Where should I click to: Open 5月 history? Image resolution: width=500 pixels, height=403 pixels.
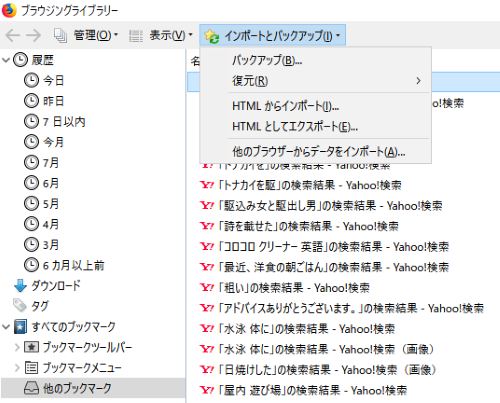(51, 204)
